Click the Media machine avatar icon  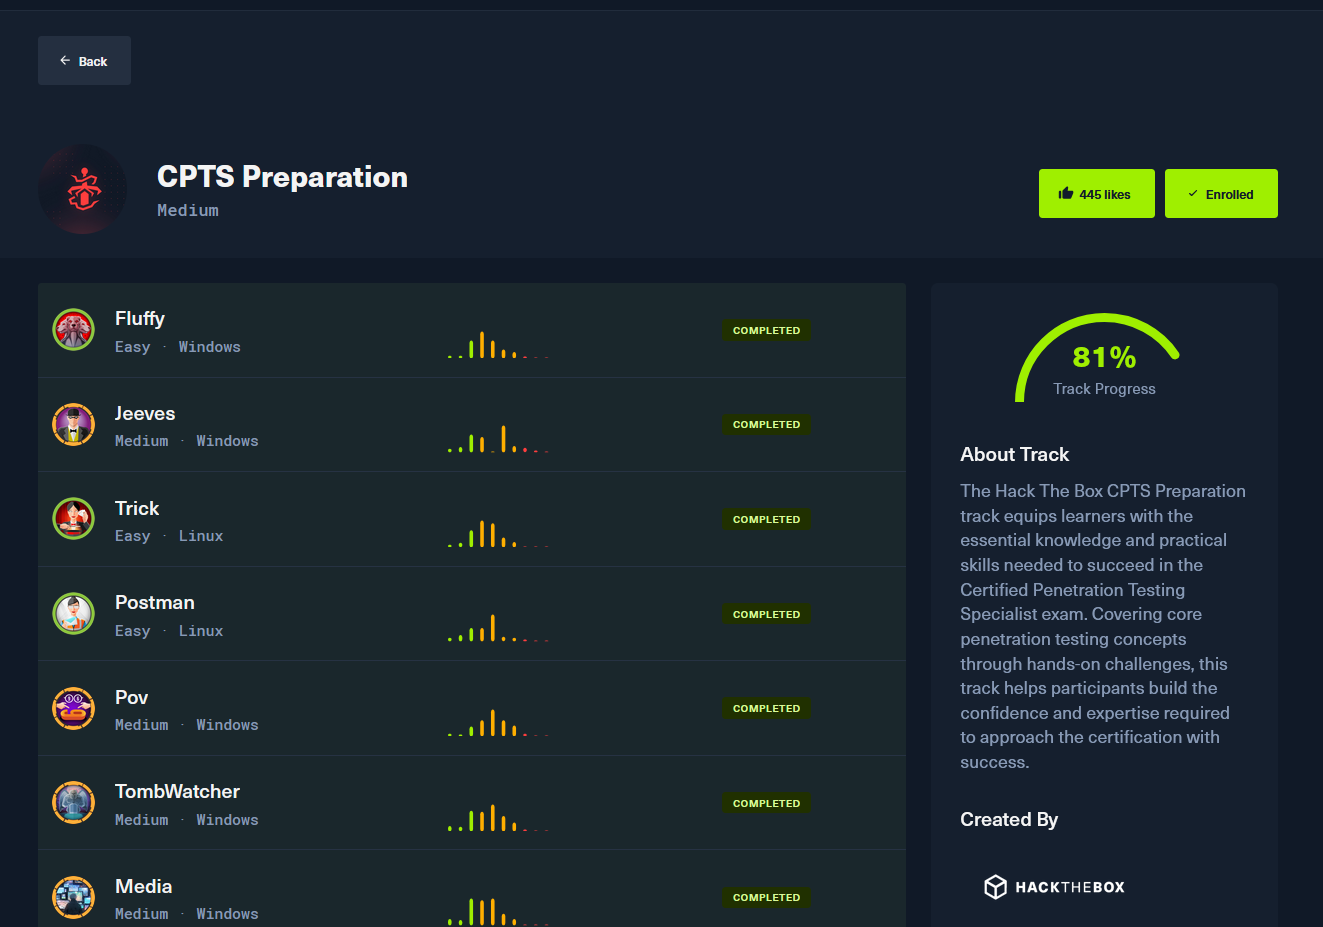(x=73, y=897)
